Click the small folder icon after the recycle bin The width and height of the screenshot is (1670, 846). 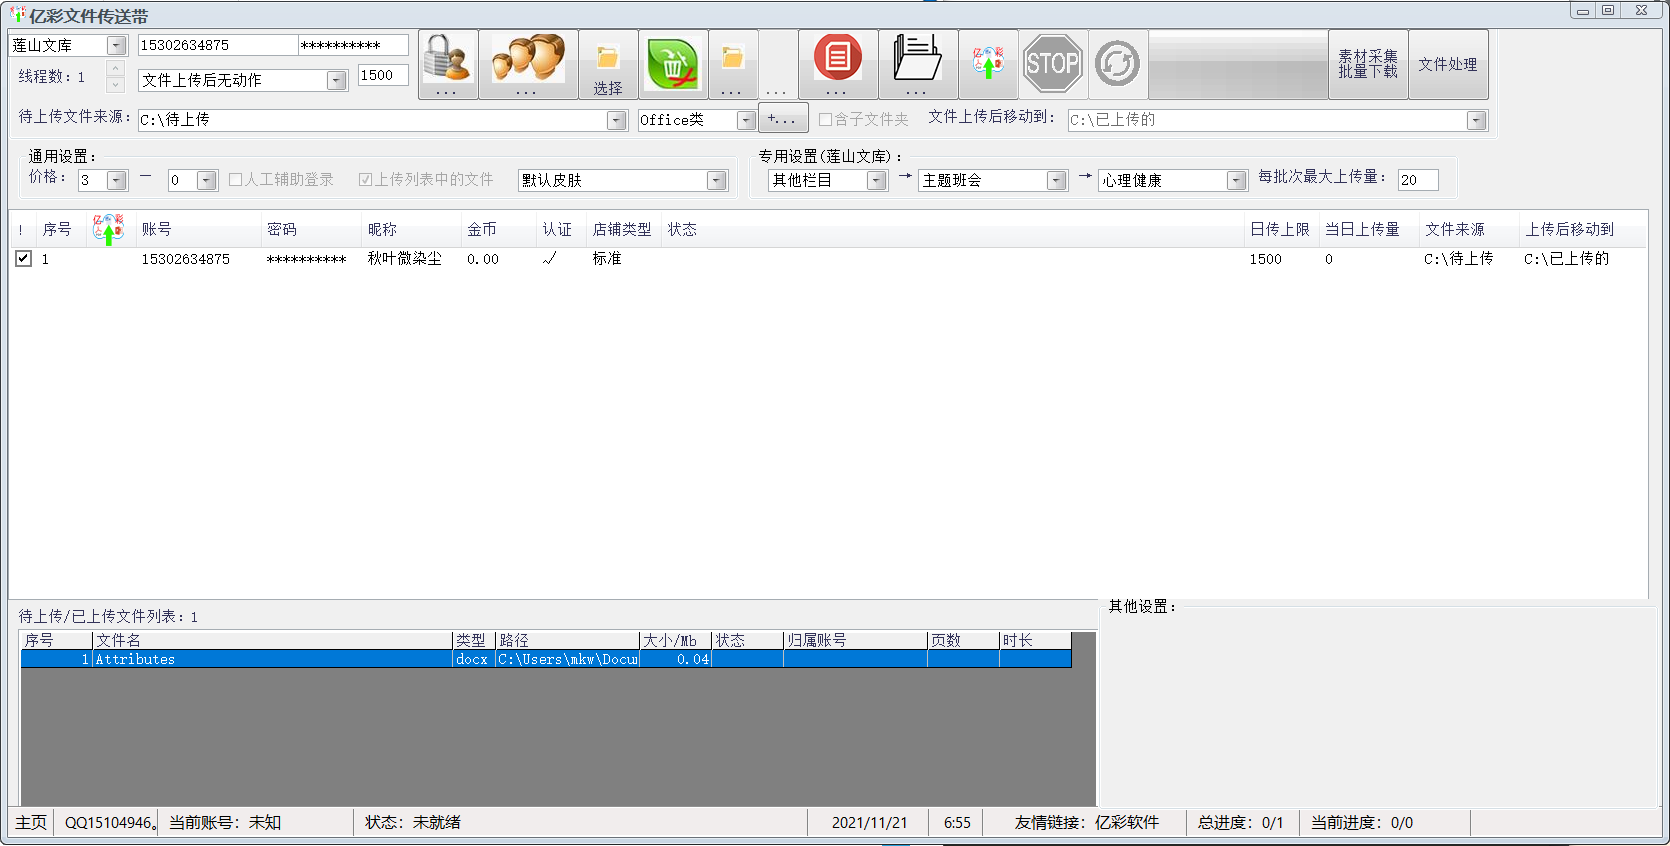tap(733, 64)
